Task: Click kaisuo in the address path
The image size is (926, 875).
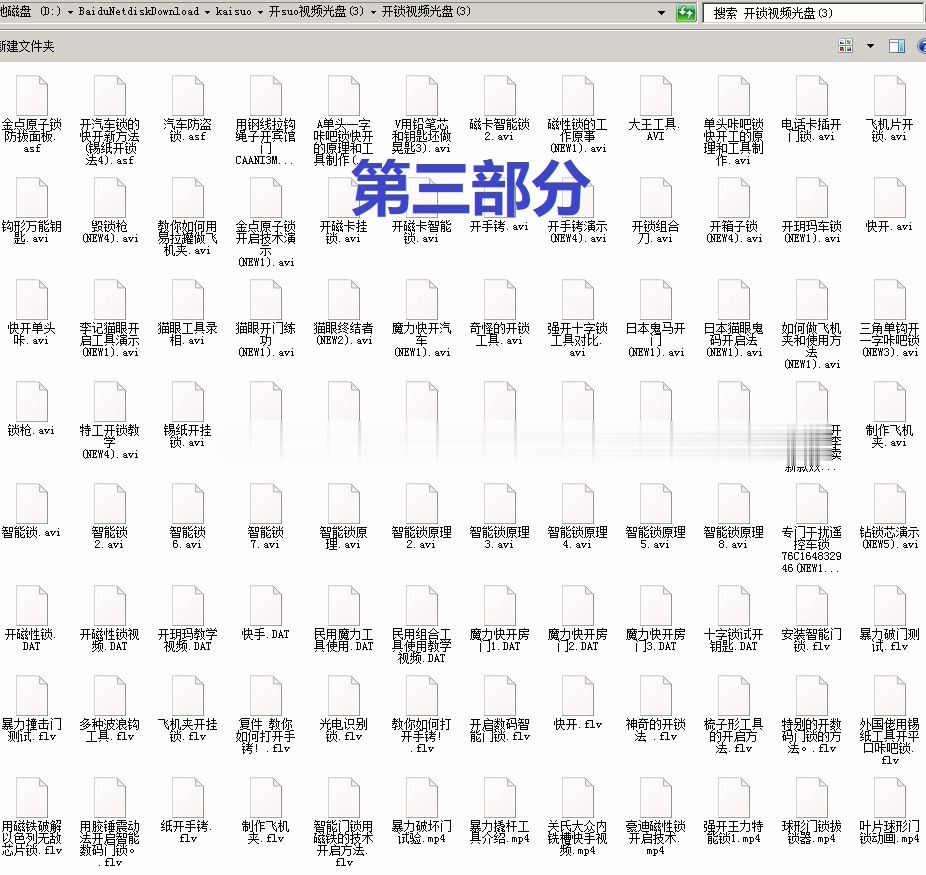Action: [x=233, y=11]
